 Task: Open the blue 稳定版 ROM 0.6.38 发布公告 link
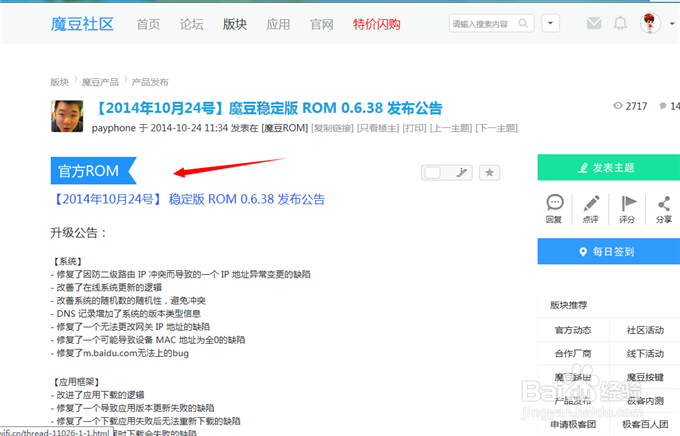(x=188, y=199)
